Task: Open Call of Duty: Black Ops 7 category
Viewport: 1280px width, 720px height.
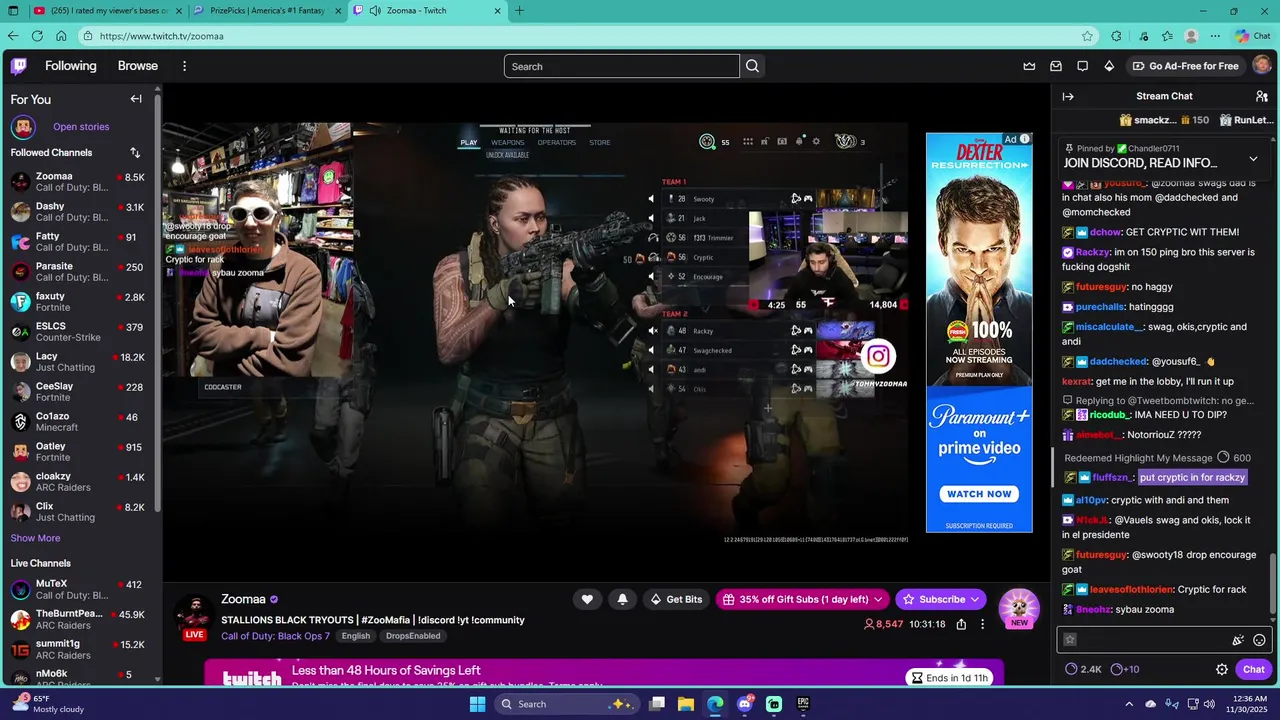Action: tap(275, 636)
